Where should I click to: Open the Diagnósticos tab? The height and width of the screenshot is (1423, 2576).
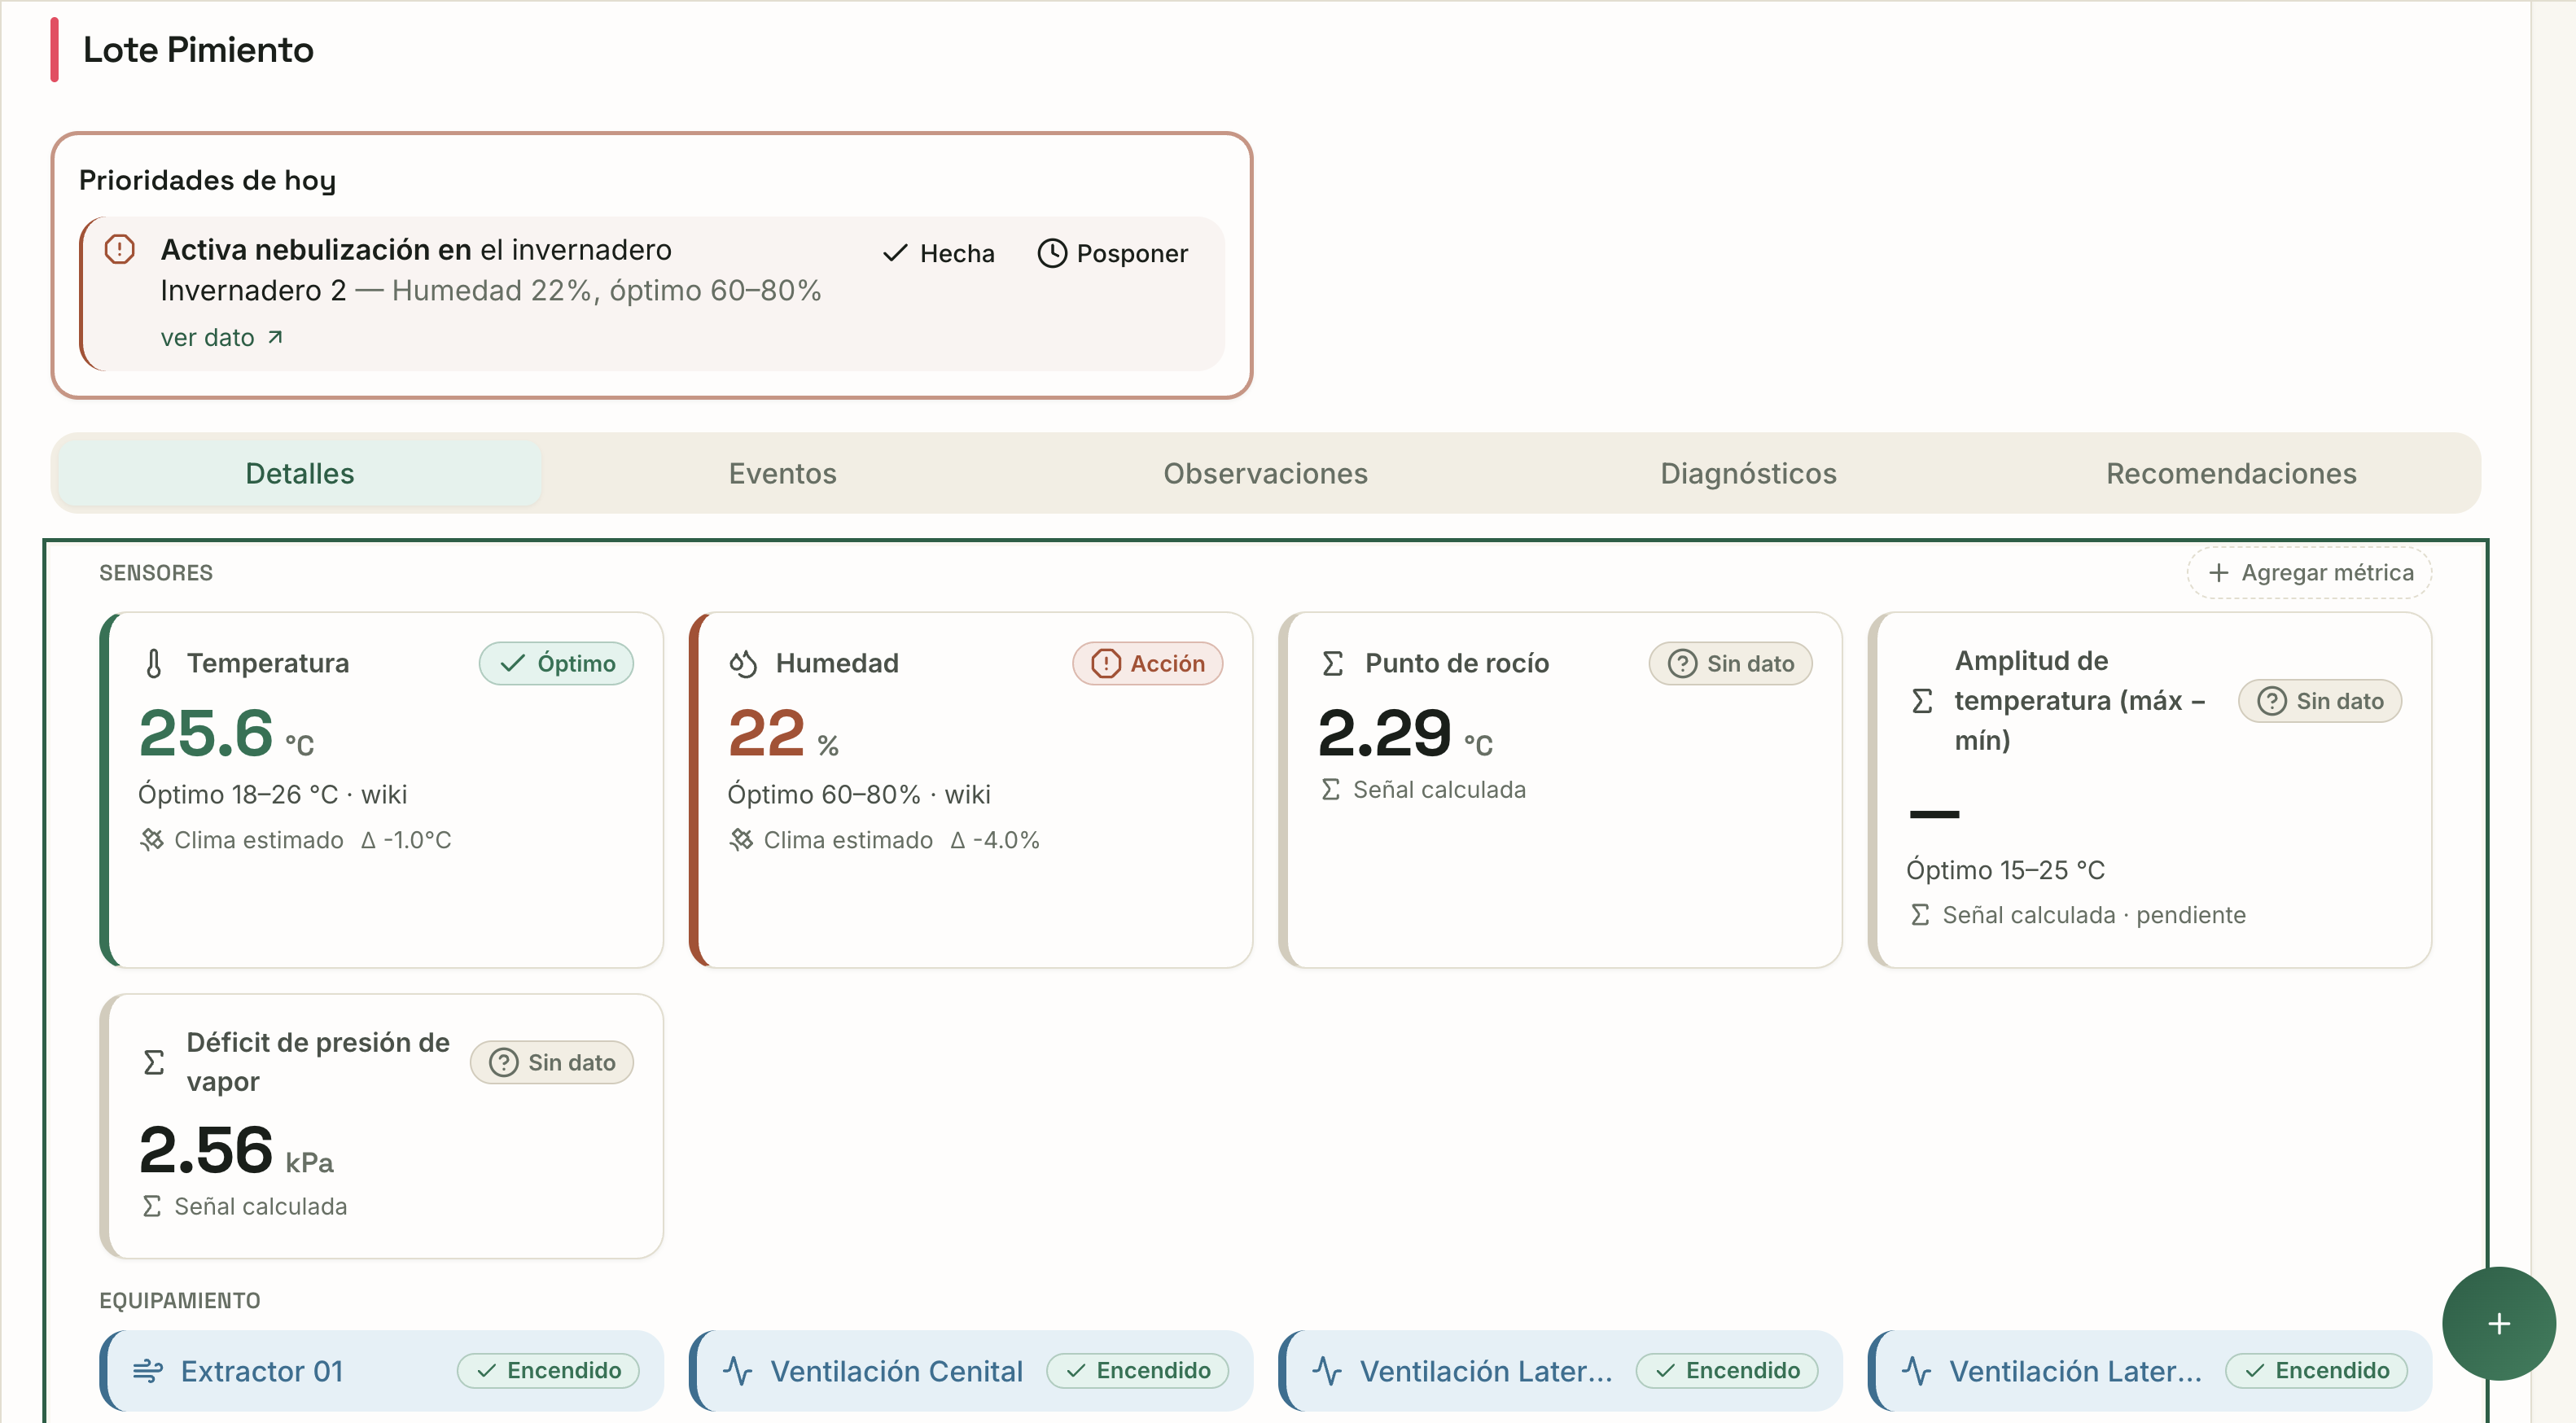point(1748,473)
